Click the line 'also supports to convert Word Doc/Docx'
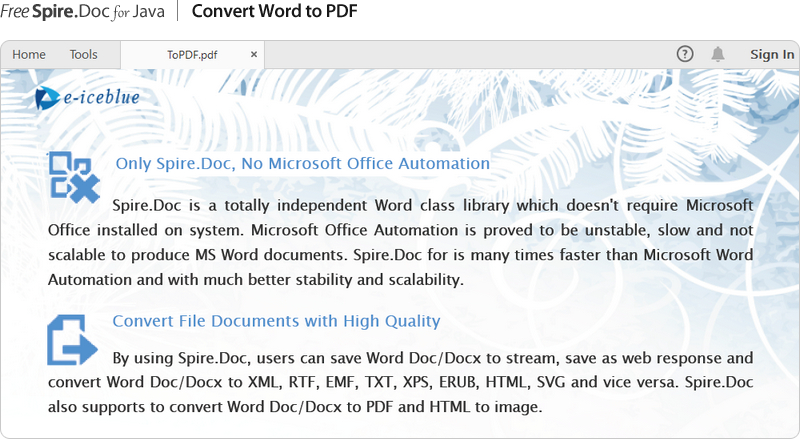The width and height of the screenshot is (800, 440). click(x=295, y=407)
